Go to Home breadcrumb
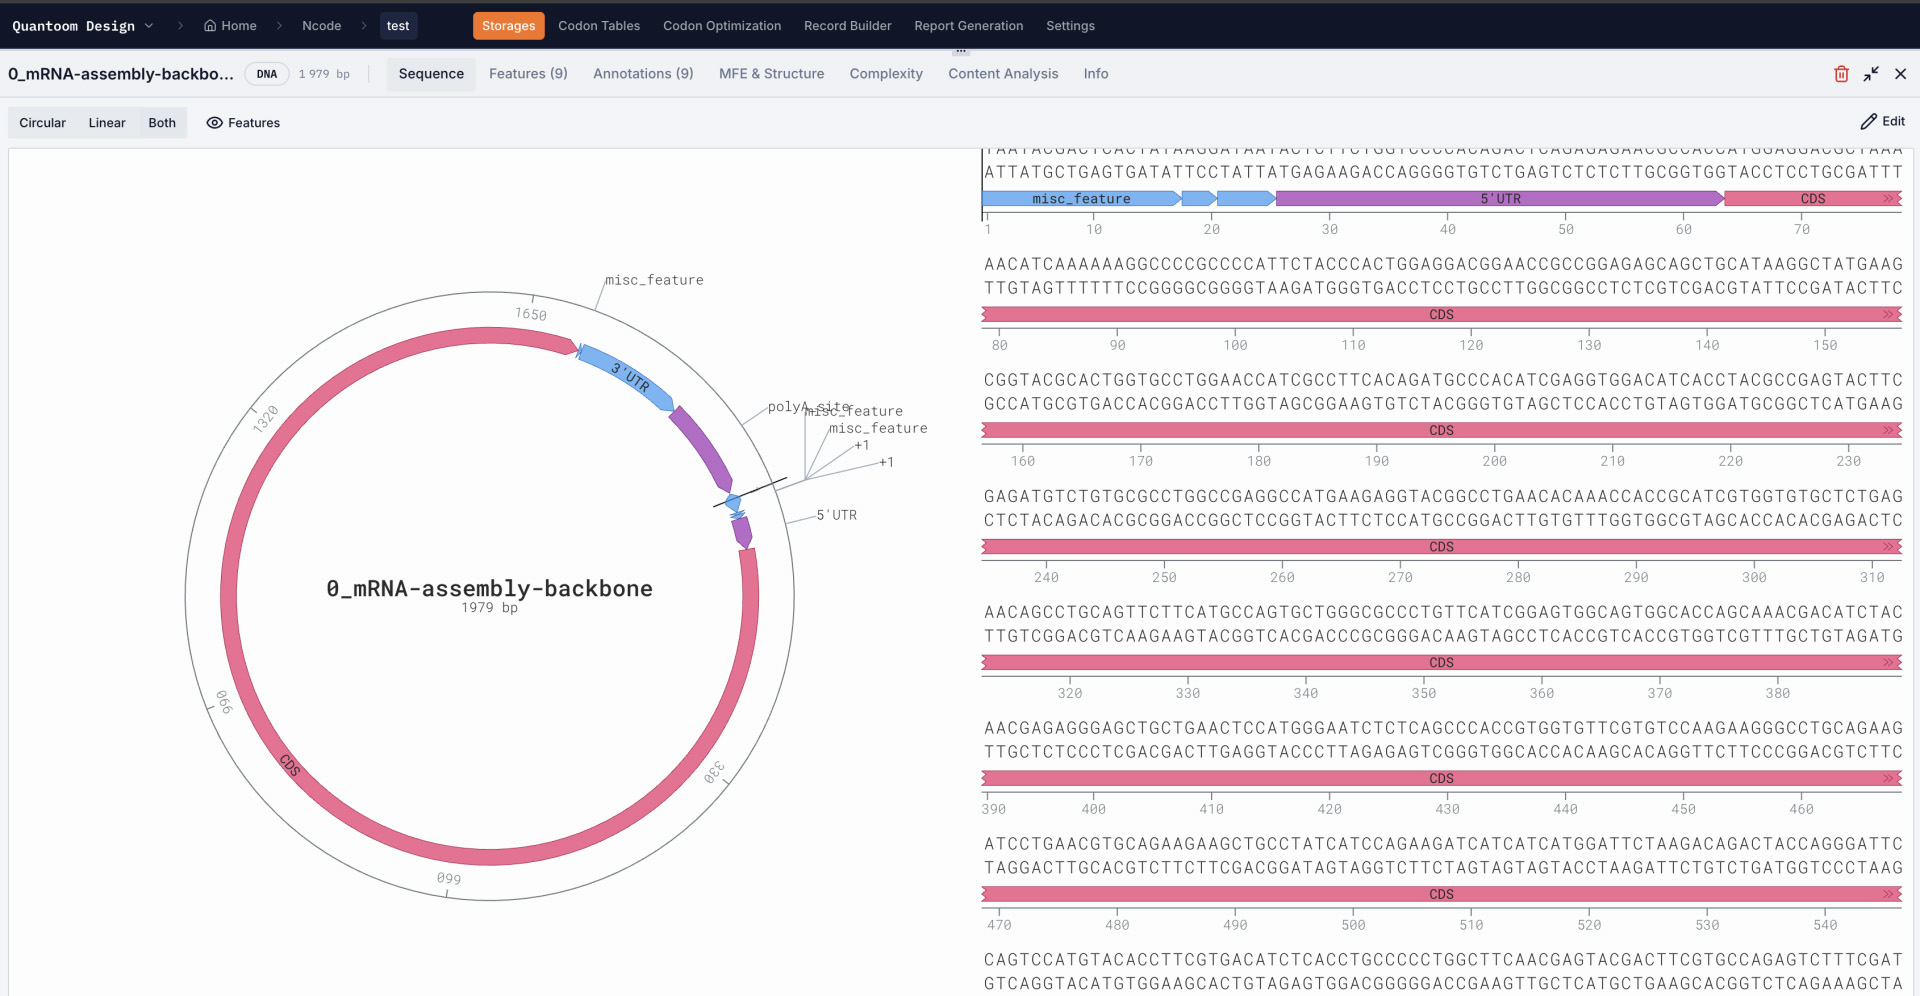 [x=230, y=26]
